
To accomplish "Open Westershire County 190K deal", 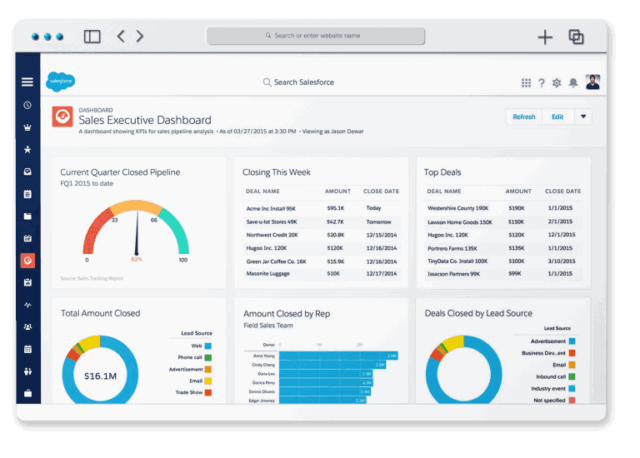I will point(458,208).
